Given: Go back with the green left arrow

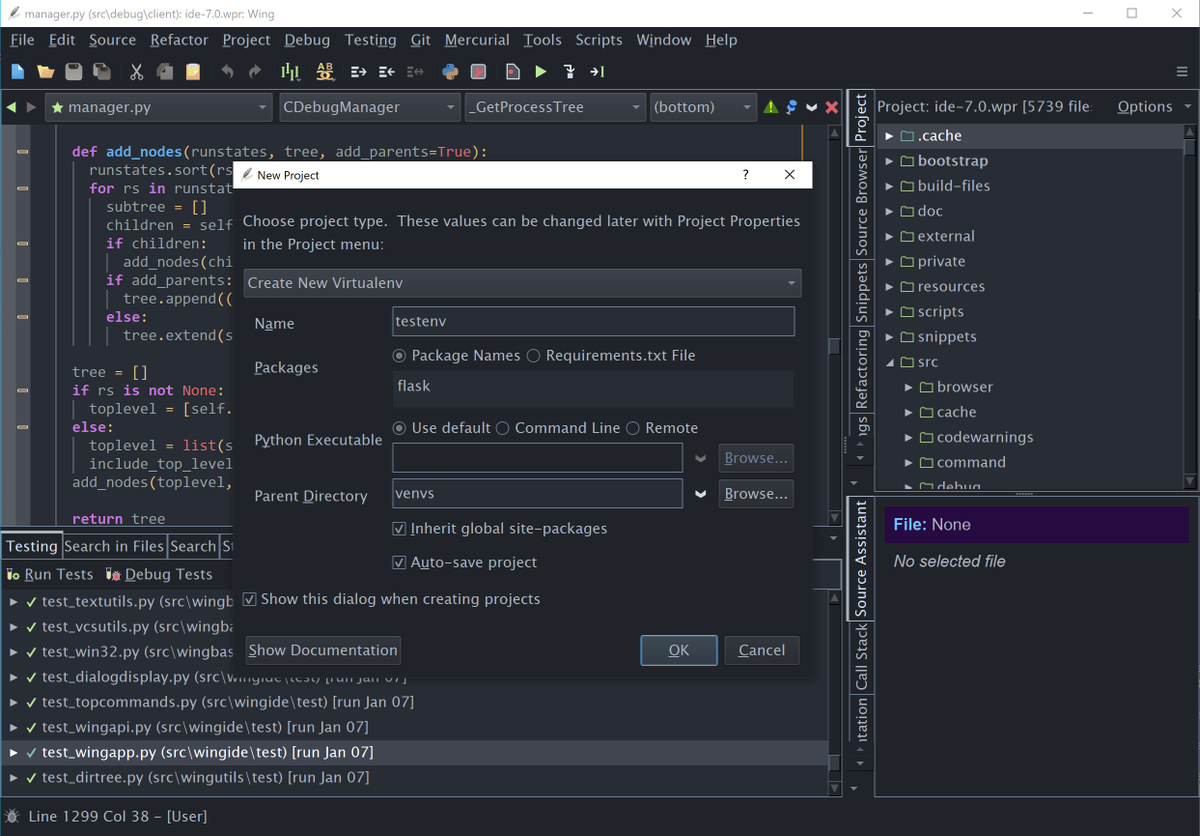Looking at the screenshot, I should tap(11, 107).
